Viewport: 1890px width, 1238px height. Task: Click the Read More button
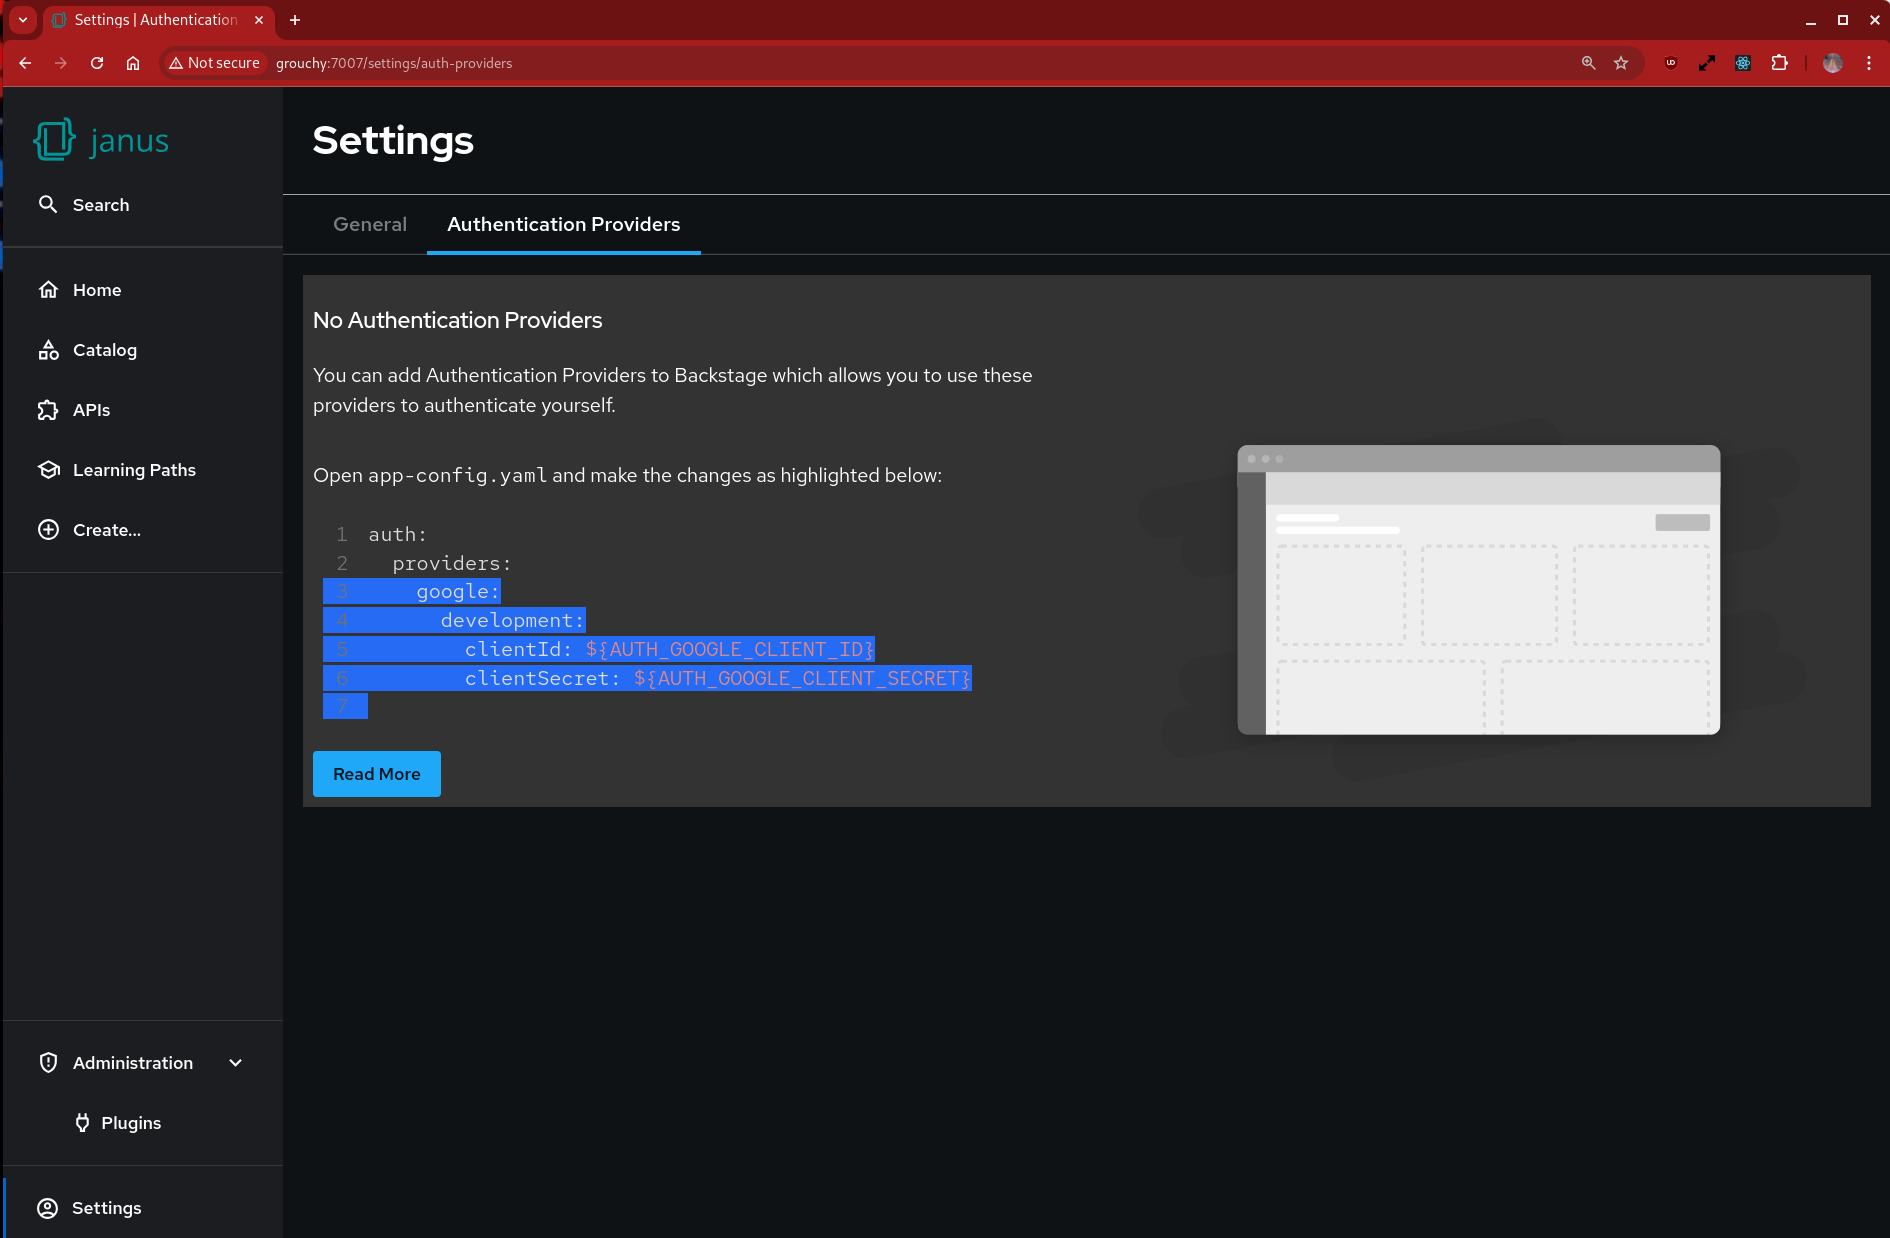point(377,774)
